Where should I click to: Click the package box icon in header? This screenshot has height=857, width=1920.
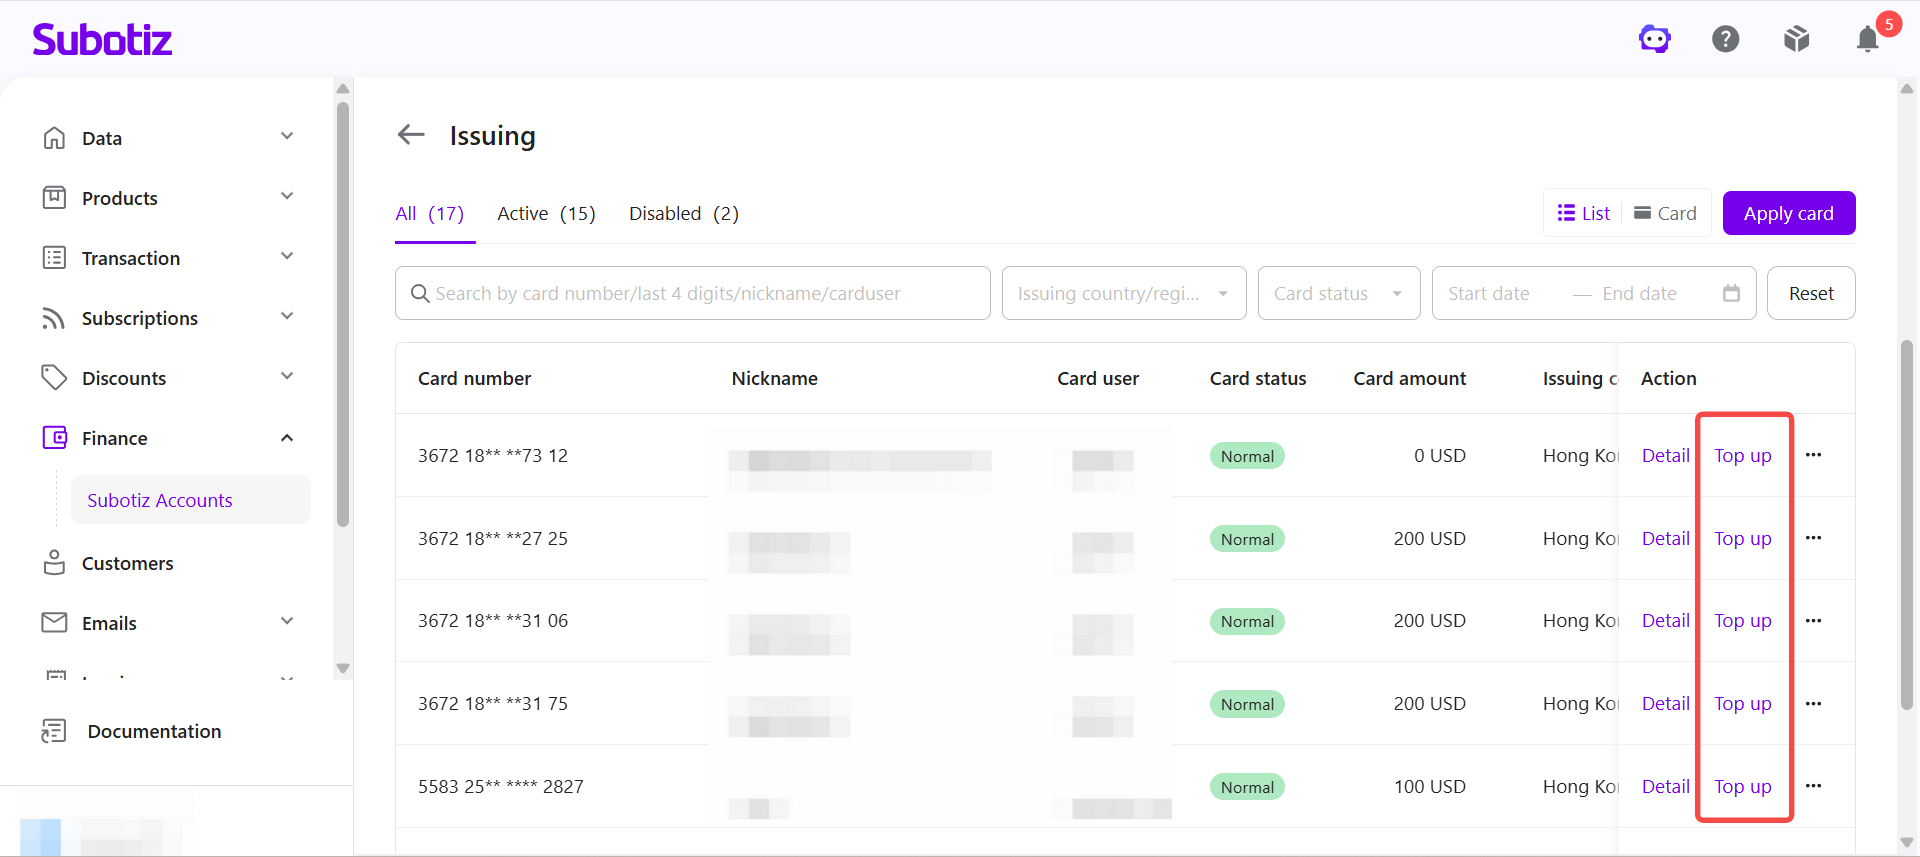pyautogui.click(x=1797, y=39)
